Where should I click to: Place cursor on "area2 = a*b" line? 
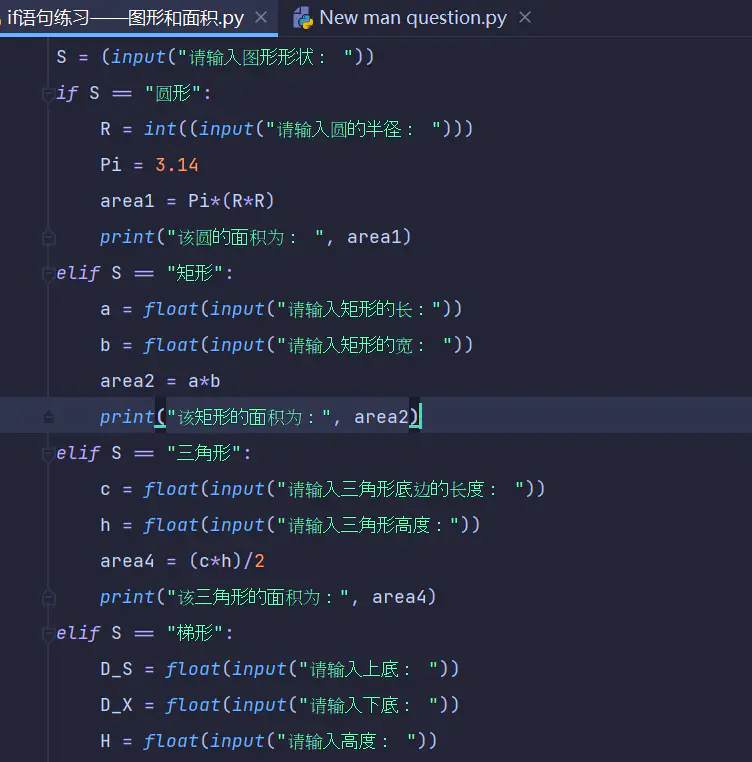[x=160, y=381]
